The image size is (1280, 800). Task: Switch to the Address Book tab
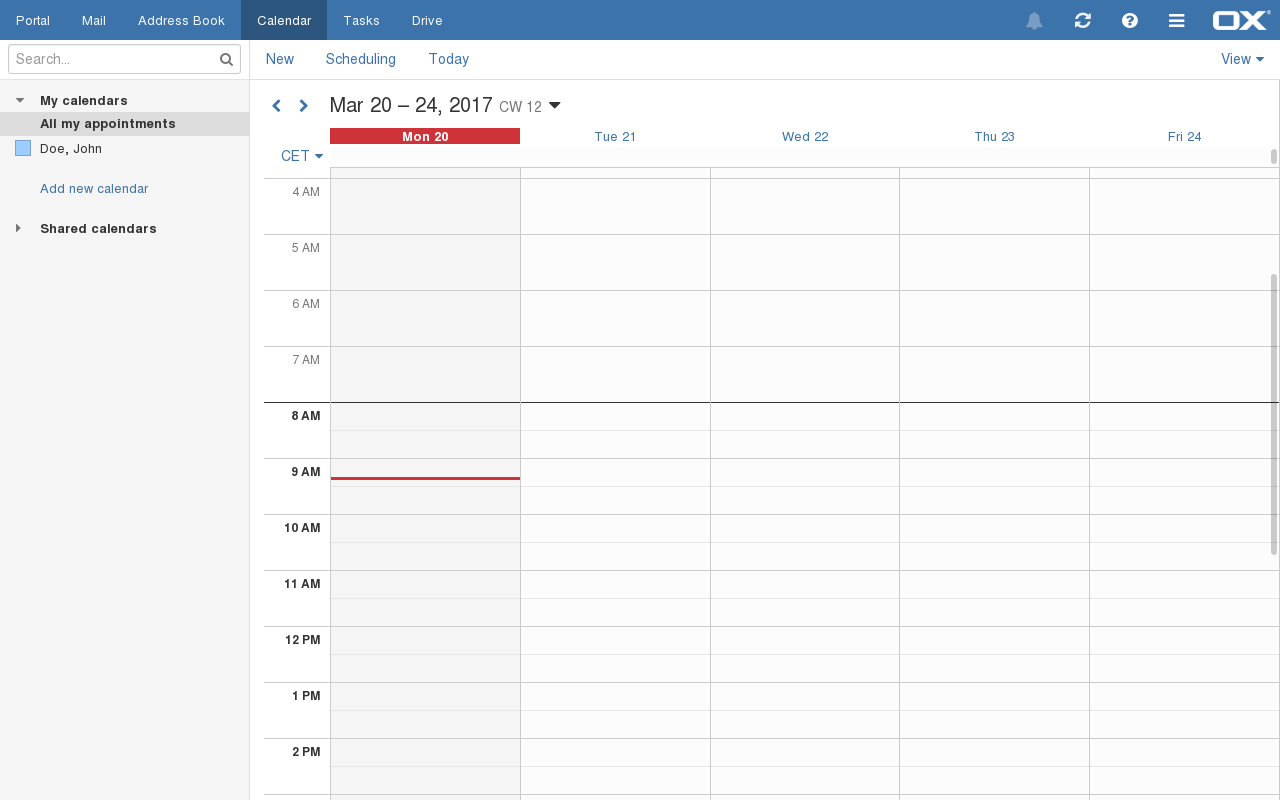pos(181,20)
